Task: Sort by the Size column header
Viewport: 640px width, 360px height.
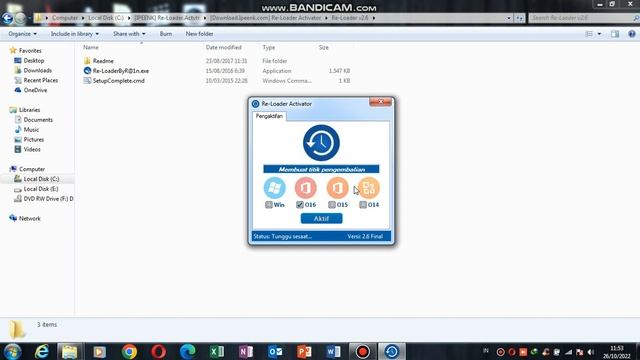Action: point(324,47)
